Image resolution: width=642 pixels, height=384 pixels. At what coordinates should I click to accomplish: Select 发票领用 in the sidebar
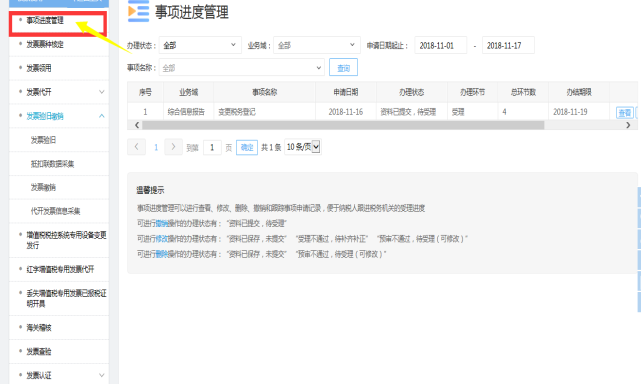point(39,68)
